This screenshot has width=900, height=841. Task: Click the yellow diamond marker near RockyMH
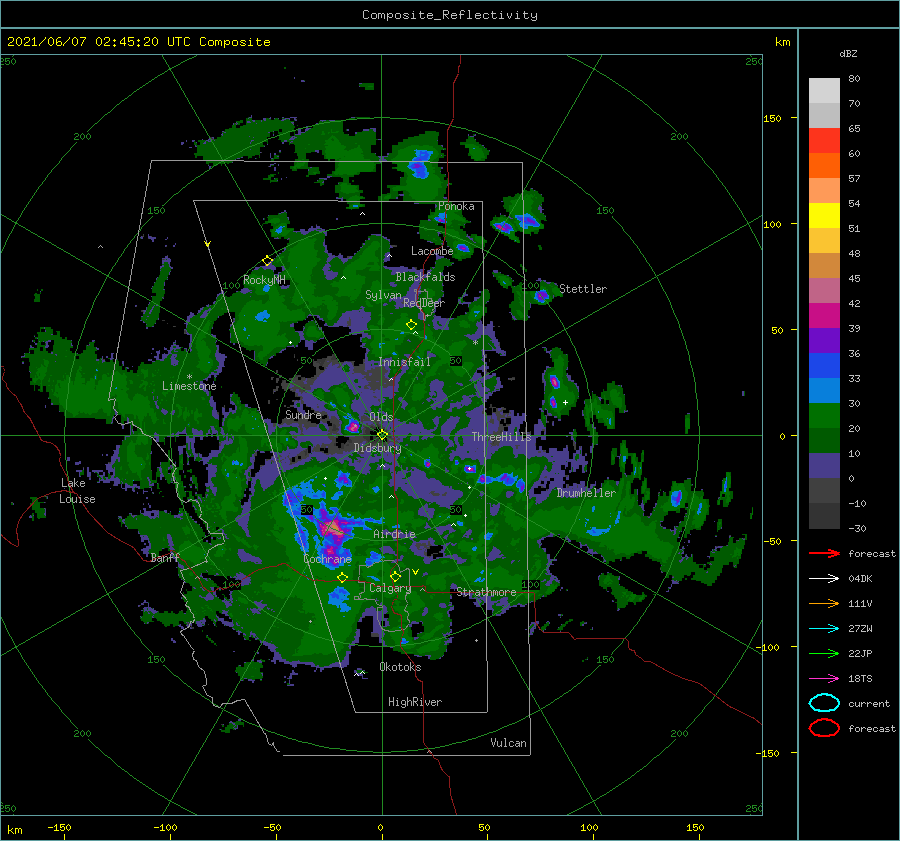(267, 261)
